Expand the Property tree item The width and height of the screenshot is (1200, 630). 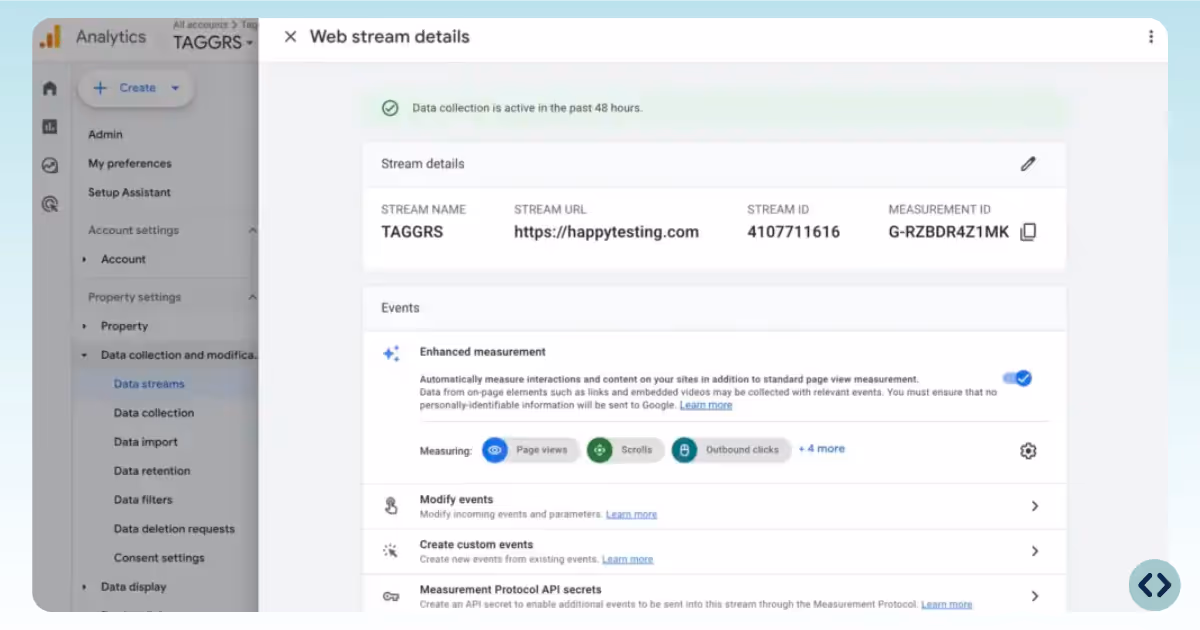point(85,327)
